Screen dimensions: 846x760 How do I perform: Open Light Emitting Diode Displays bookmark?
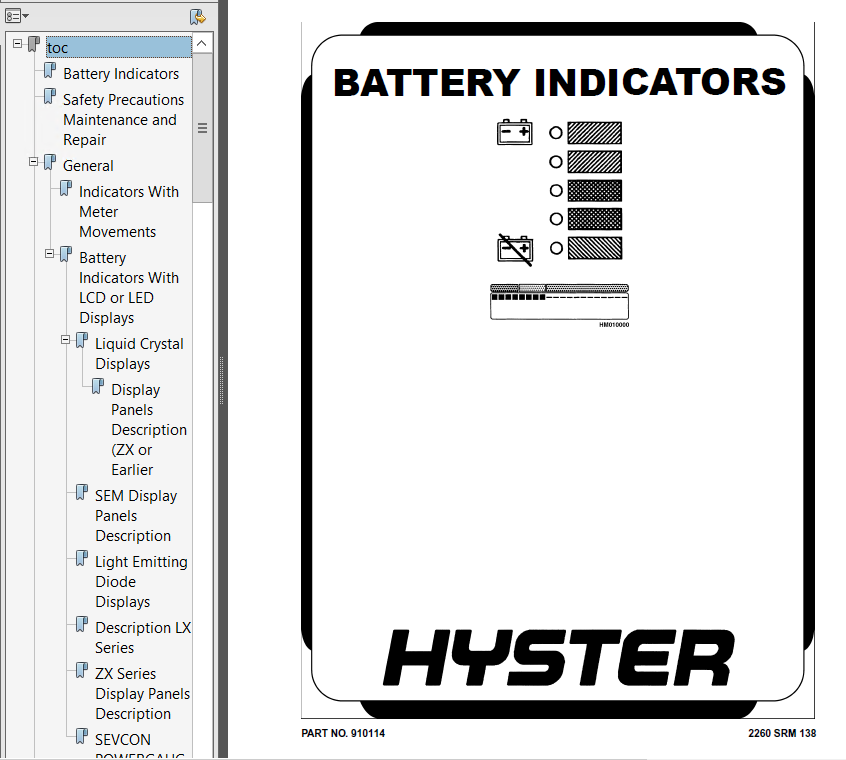pyautogui.click(x=141, y=581)
